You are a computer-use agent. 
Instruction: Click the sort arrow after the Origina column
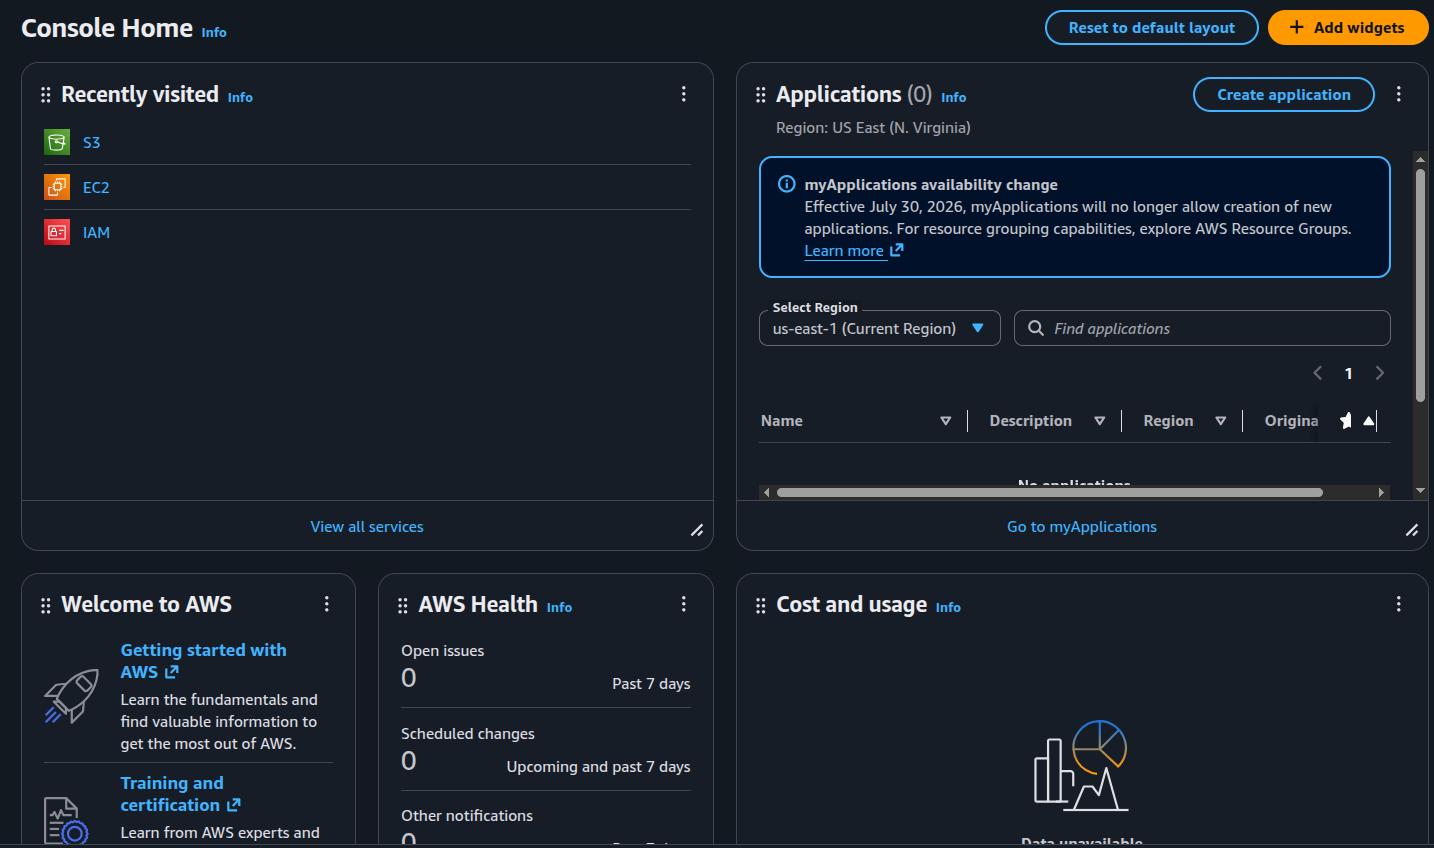pyautogui.click(x=1369, y=421)
